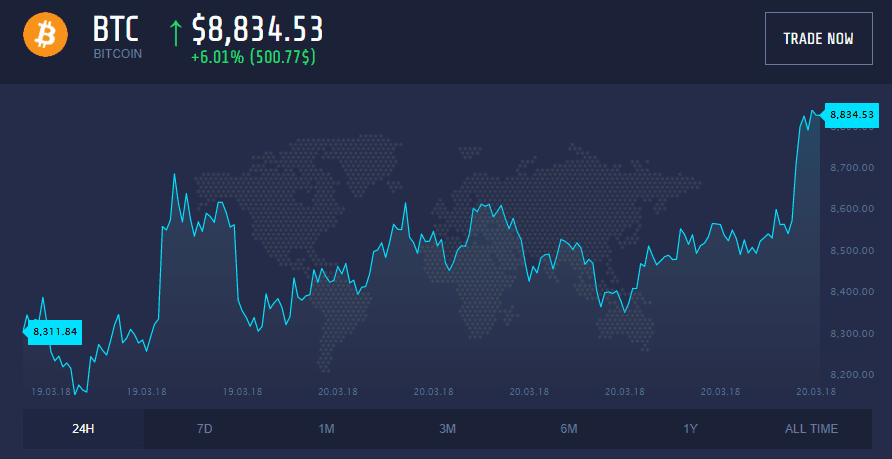
Task: Click the 8,311.84 starting price marker
Action: tap(54, 332)
